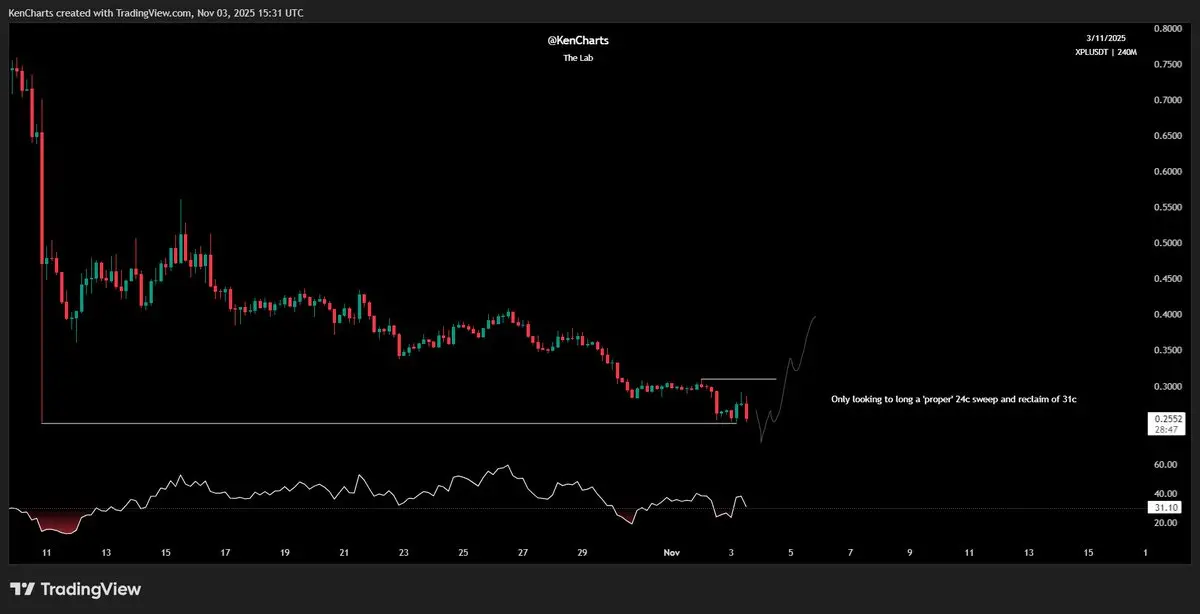The height and width of the screenshot is (614, 1200).
Task: Click the '21' date on time axis
Action: (345, 552)
